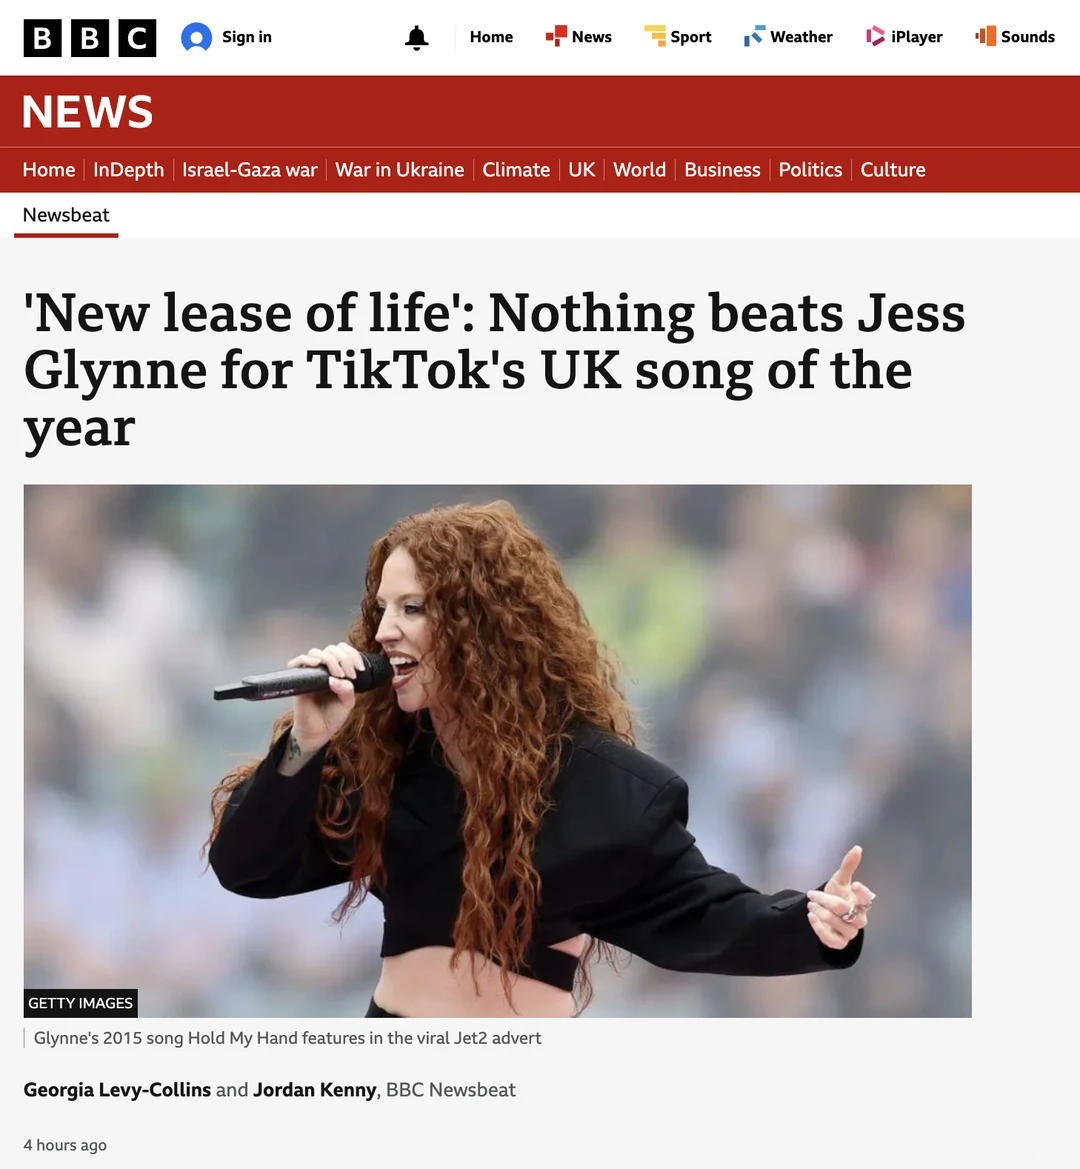Open the Culture section
Viewport: 1080px width, 1169px height.
click(x=893, y=170)
